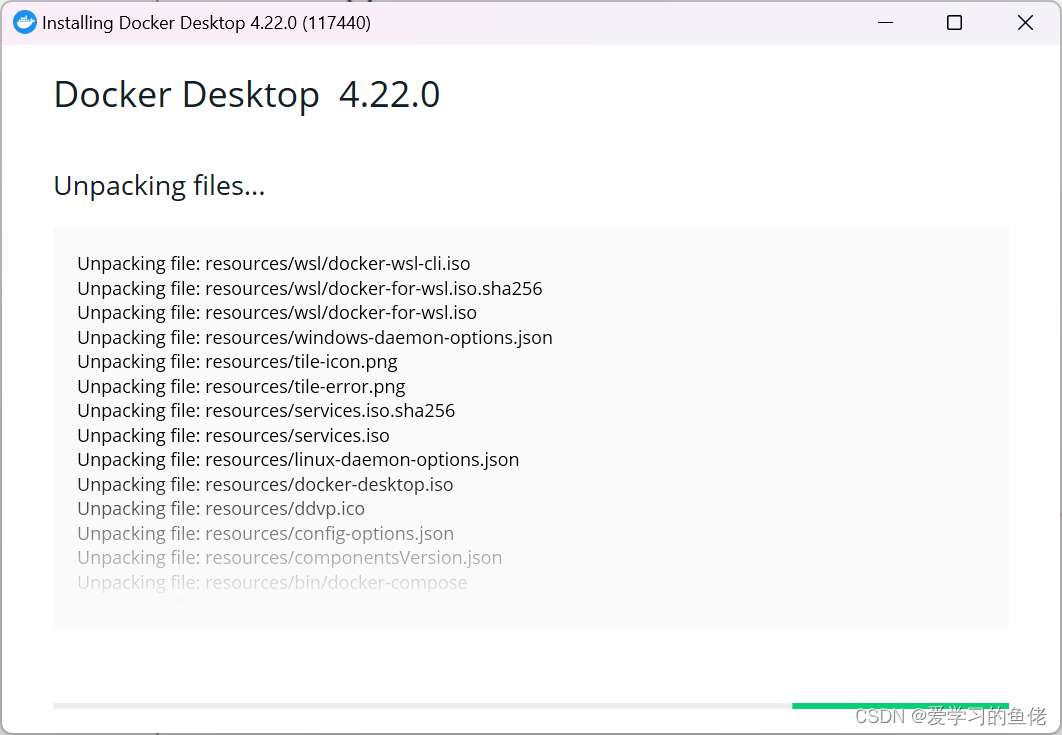Viewport: 1062px width, 735px height.
Task: Click the window title 'Installing Docker Desktop 4.22.0 (117440)'
Action: point(206,23)
